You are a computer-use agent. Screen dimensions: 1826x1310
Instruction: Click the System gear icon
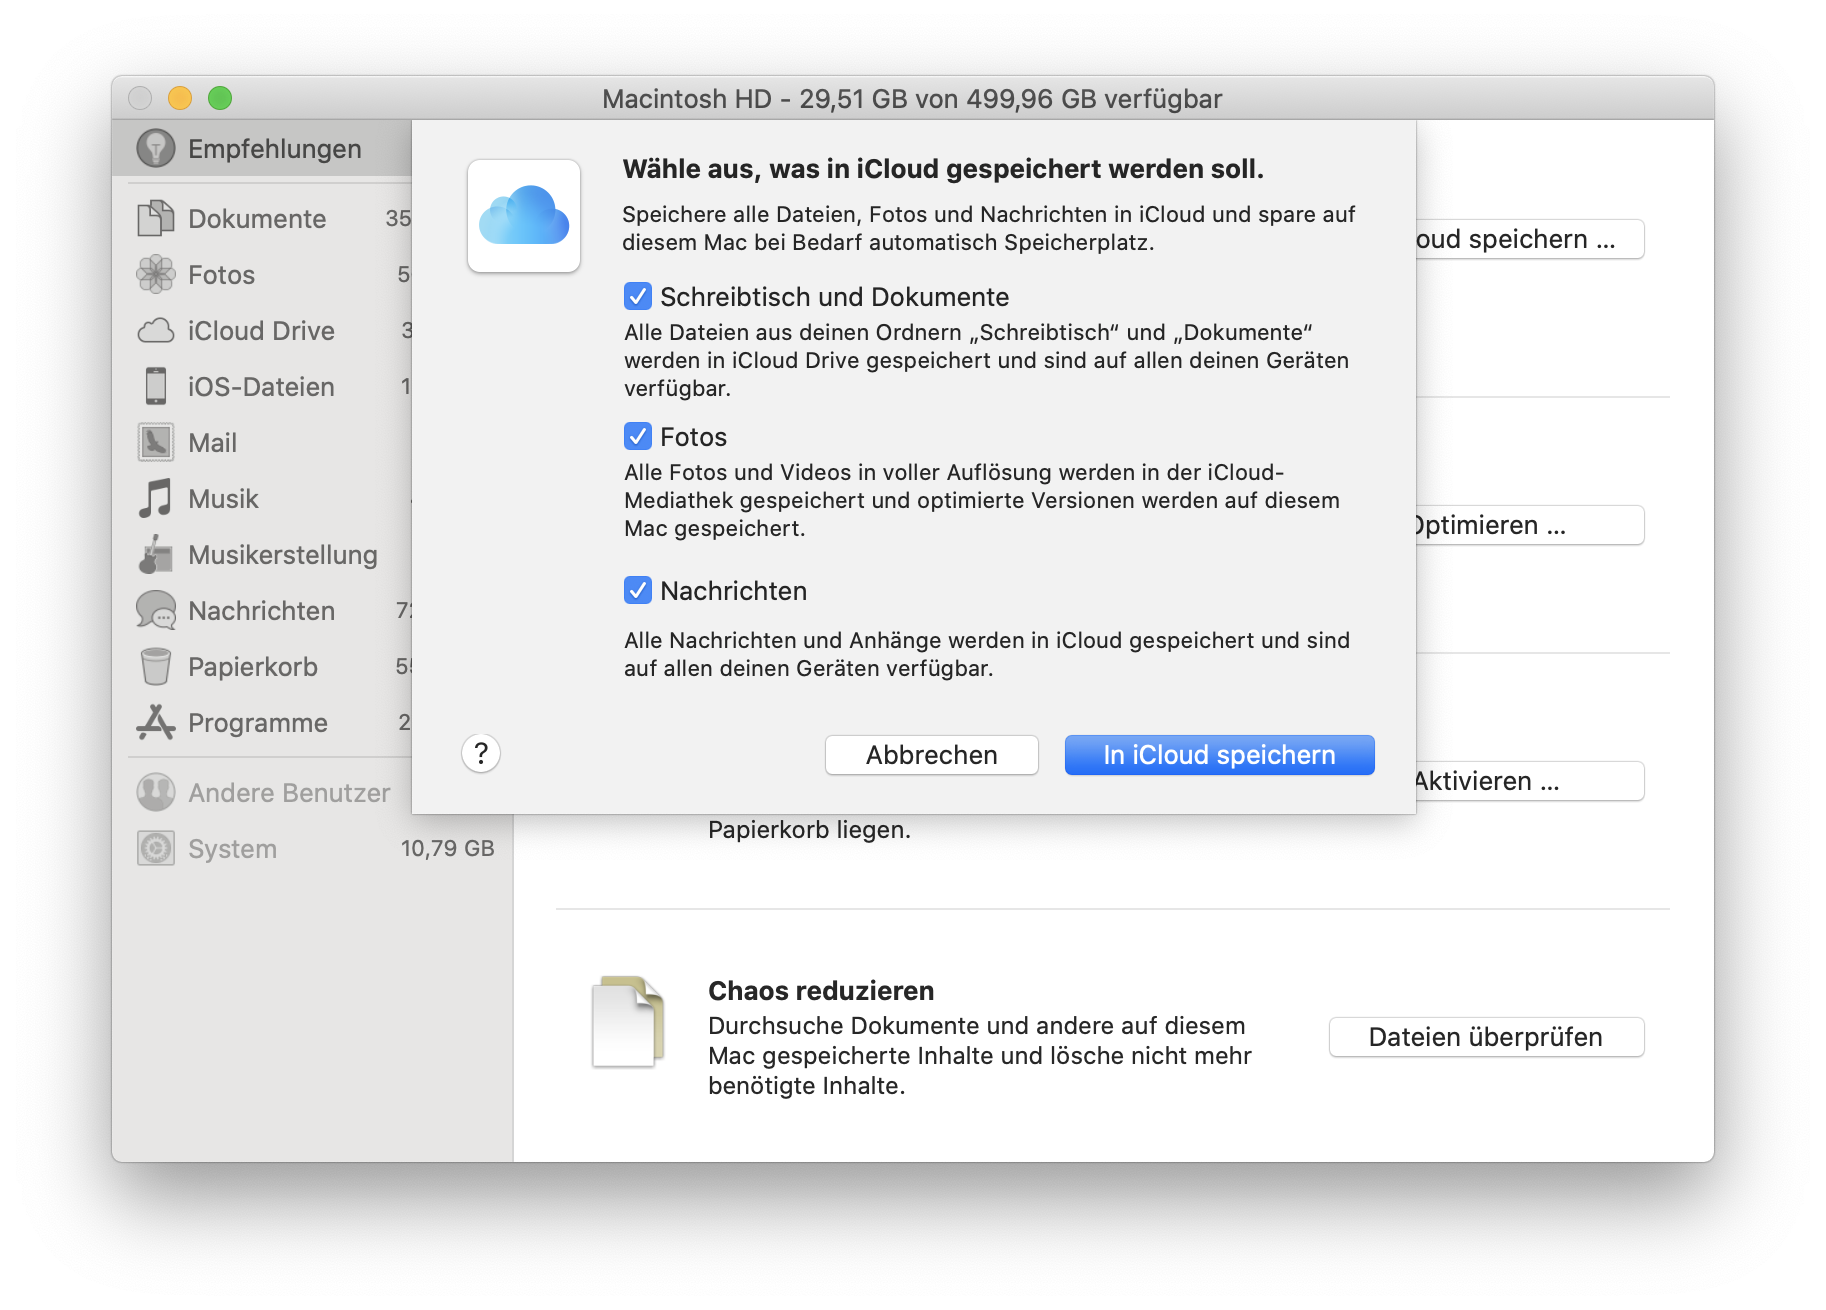156,848
